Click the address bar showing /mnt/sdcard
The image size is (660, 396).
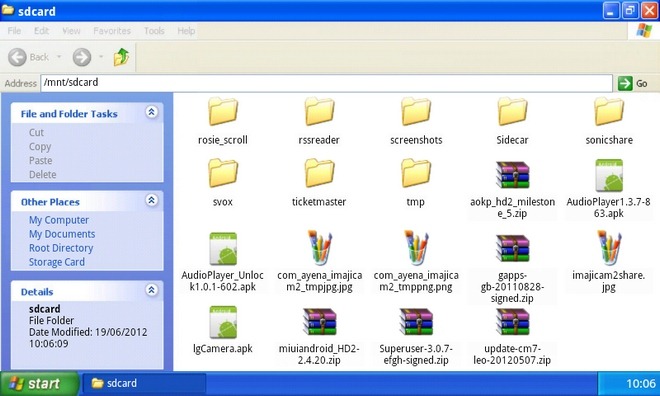point(326,83)
